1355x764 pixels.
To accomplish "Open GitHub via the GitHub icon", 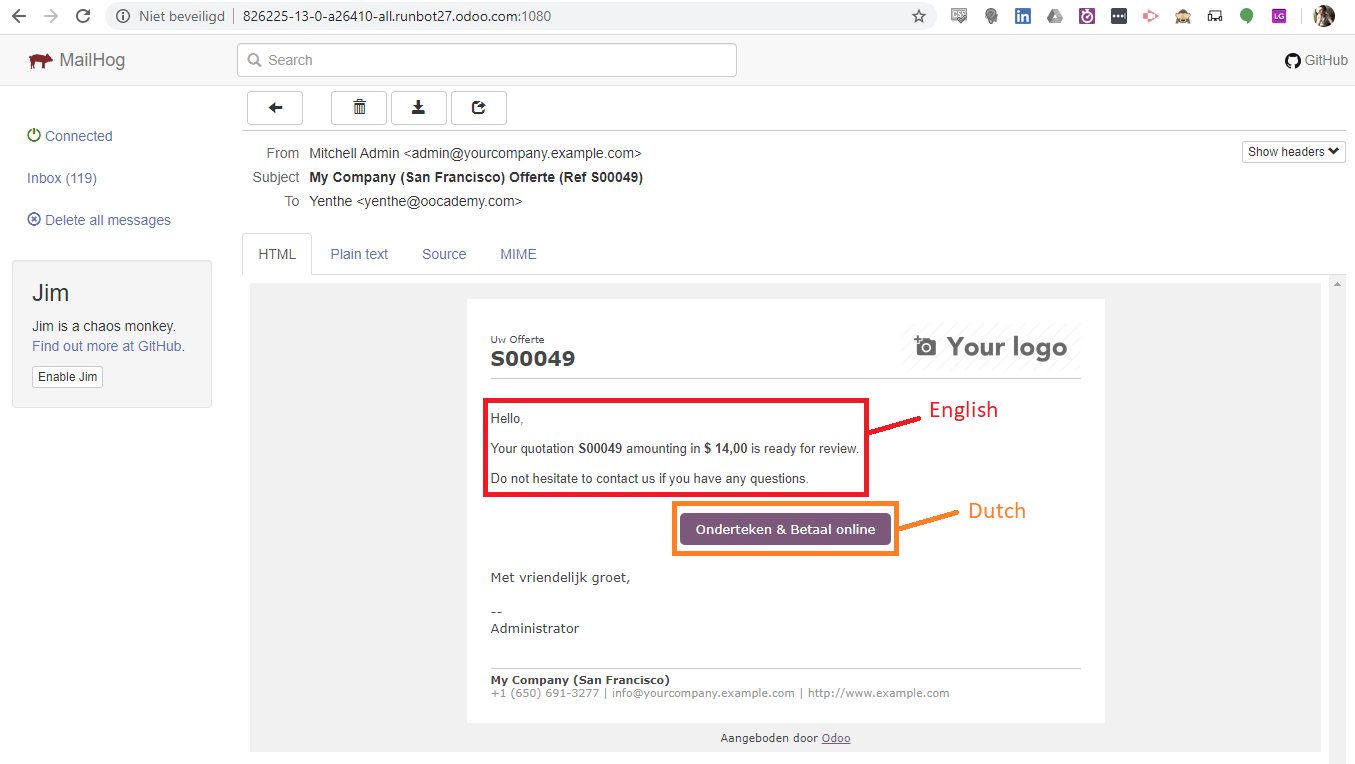I will coord(1292,60).
